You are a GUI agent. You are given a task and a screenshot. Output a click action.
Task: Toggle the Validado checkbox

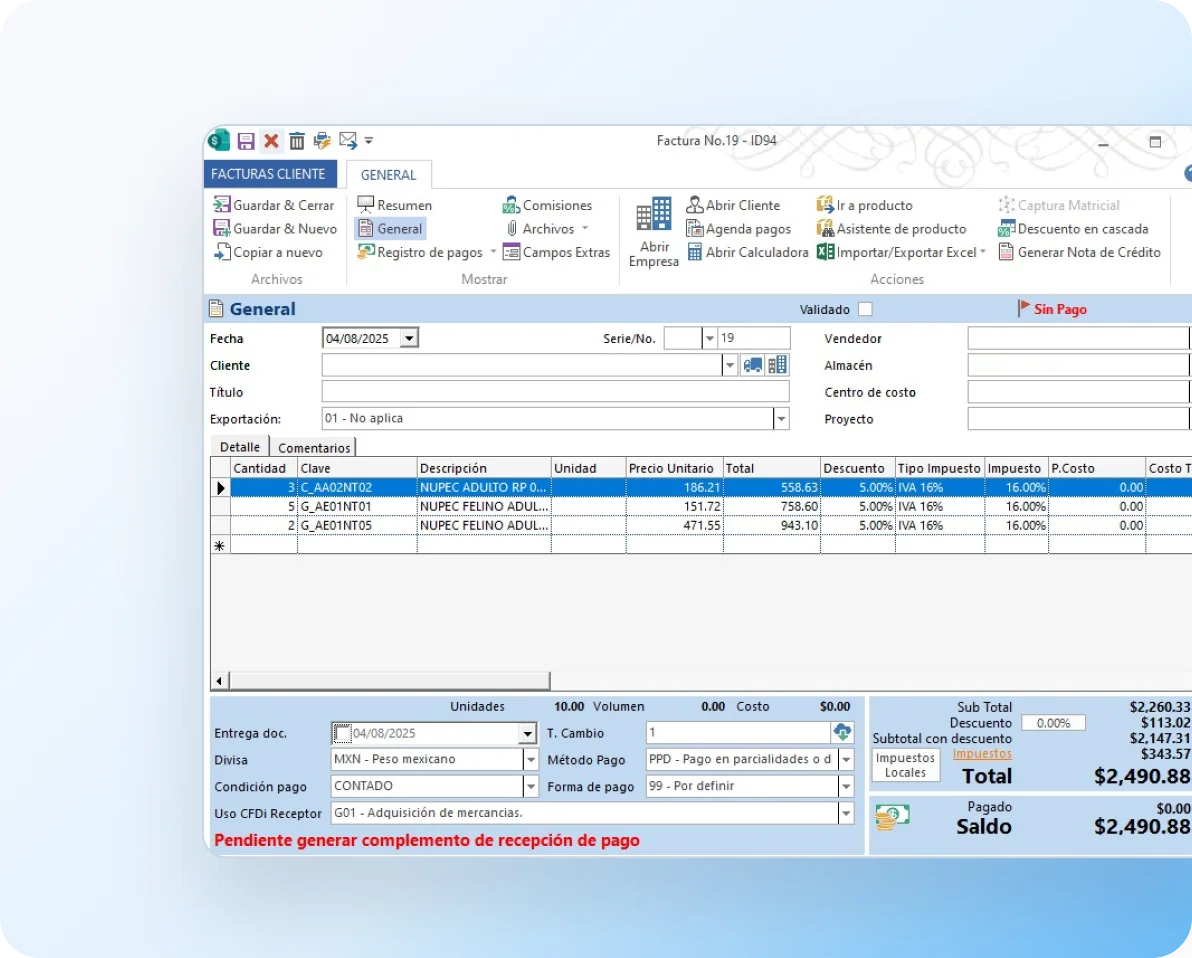(865, 310)
